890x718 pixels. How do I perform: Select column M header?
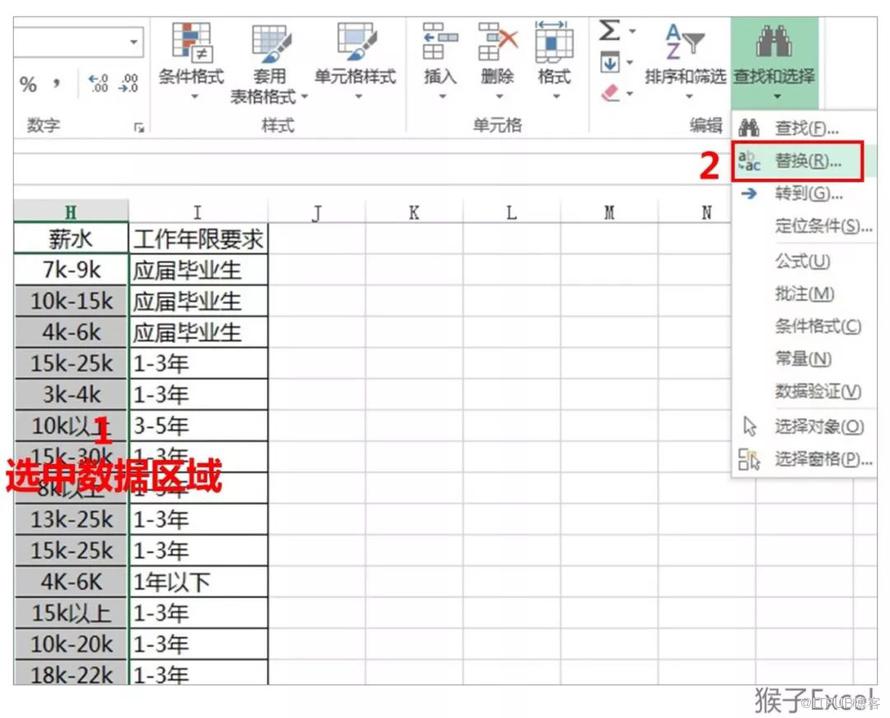tap(609, 212)
